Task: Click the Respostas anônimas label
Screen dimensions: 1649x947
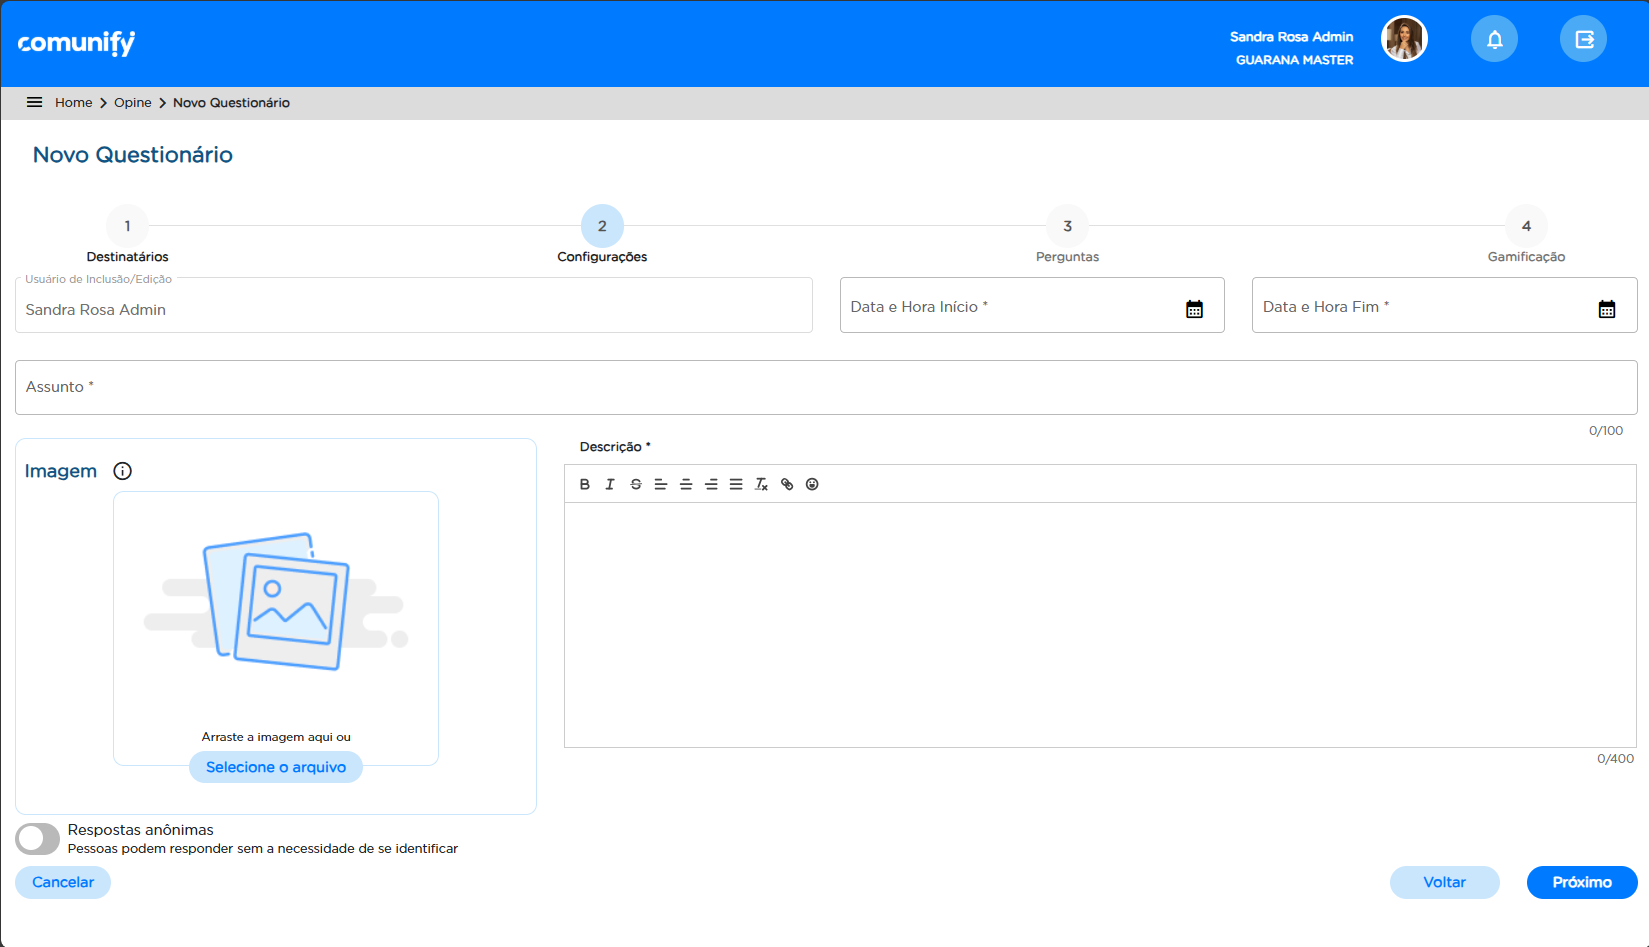Action: (x=140, y=830)
